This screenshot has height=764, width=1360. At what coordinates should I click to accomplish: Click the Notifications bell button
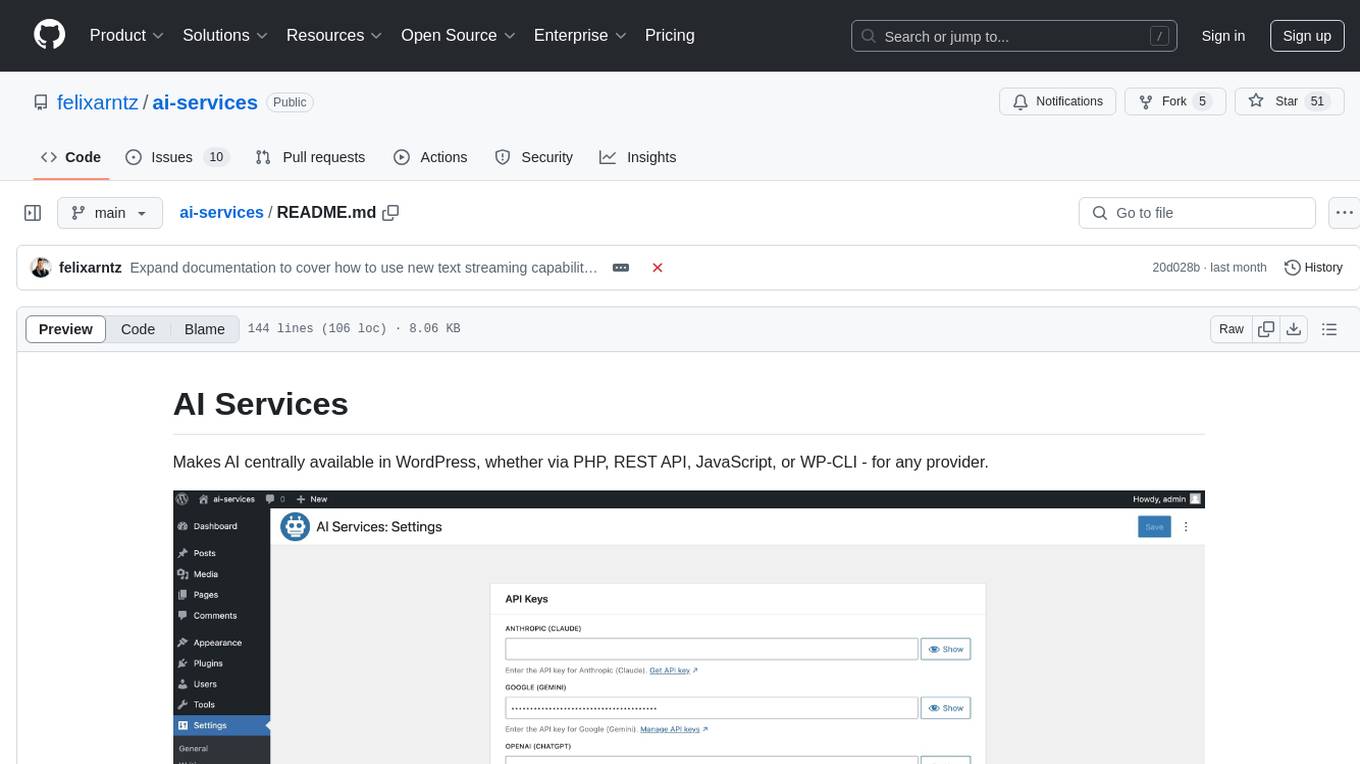(1058, 101)
